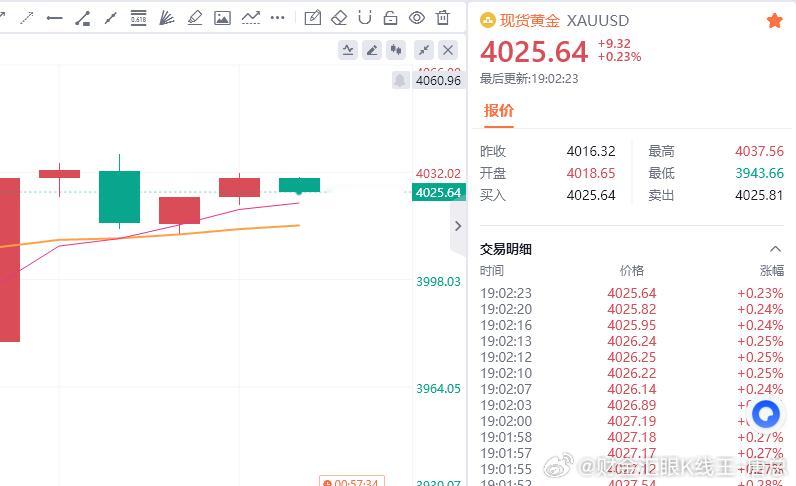
Task: Click the 3998.03 price axis label
Action: point(439,281)
